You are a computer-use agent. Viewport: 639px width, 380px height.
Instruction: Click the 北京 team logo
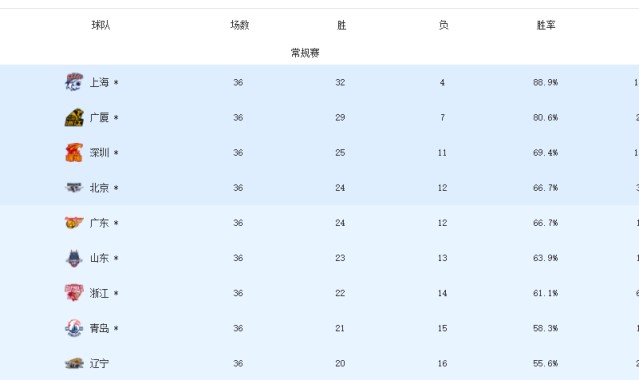pyautogui.click(x=74, y=188)
